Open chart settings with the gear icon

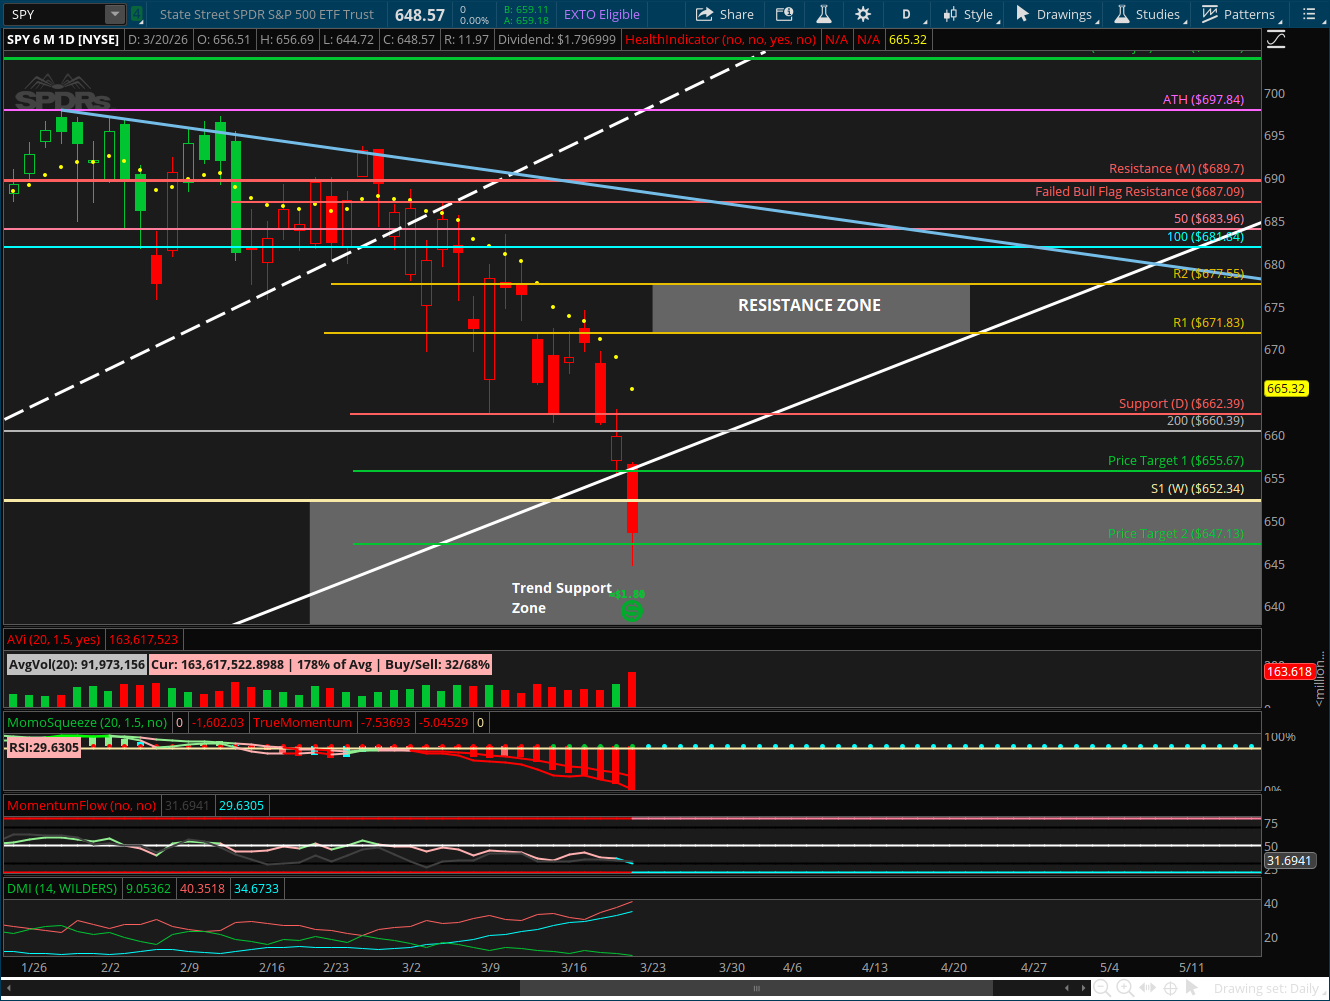[863, 14]
